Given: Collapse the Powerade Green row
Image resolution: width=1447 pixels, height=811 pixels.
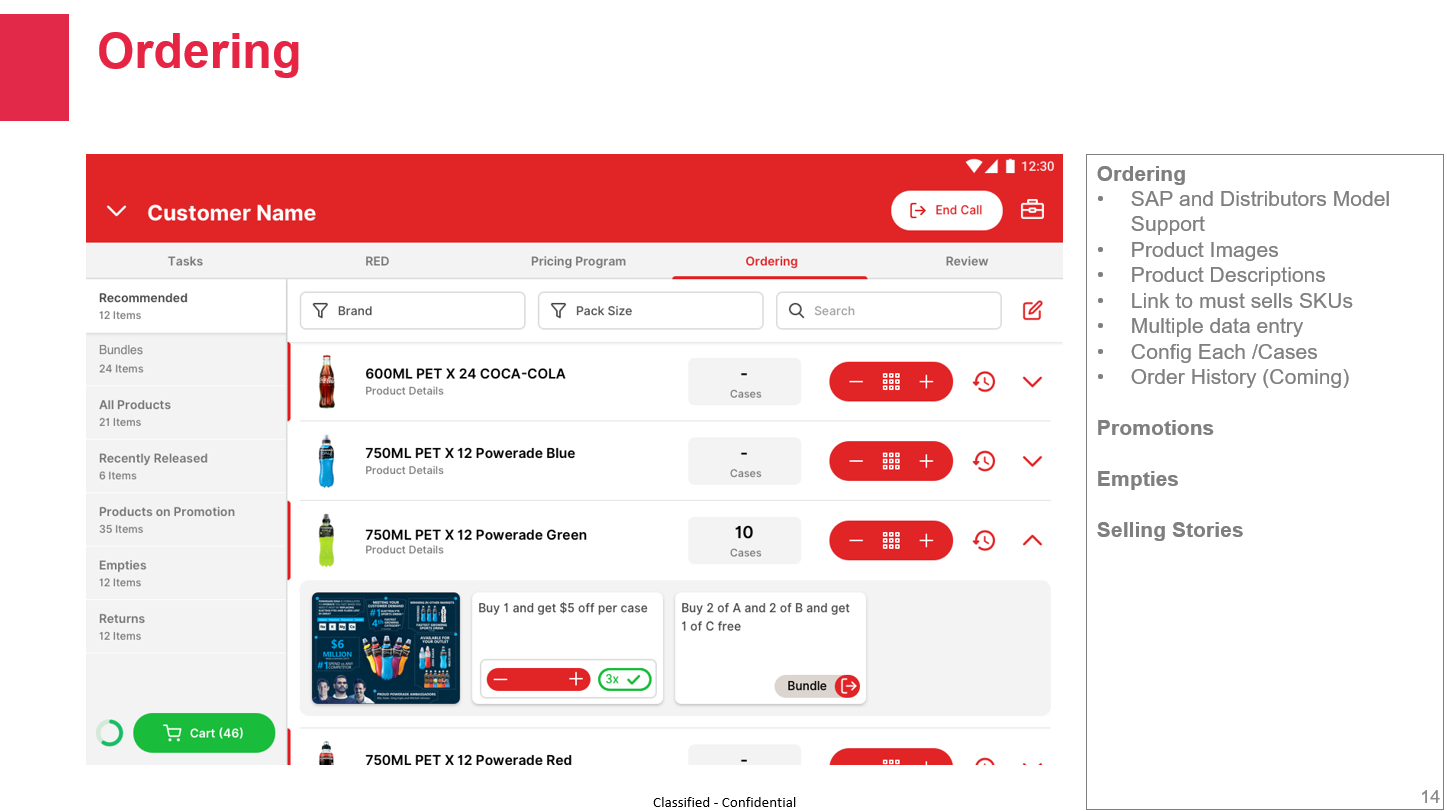Looking at the screenshot, I should pyautogui.click(x=1032, y=541).
